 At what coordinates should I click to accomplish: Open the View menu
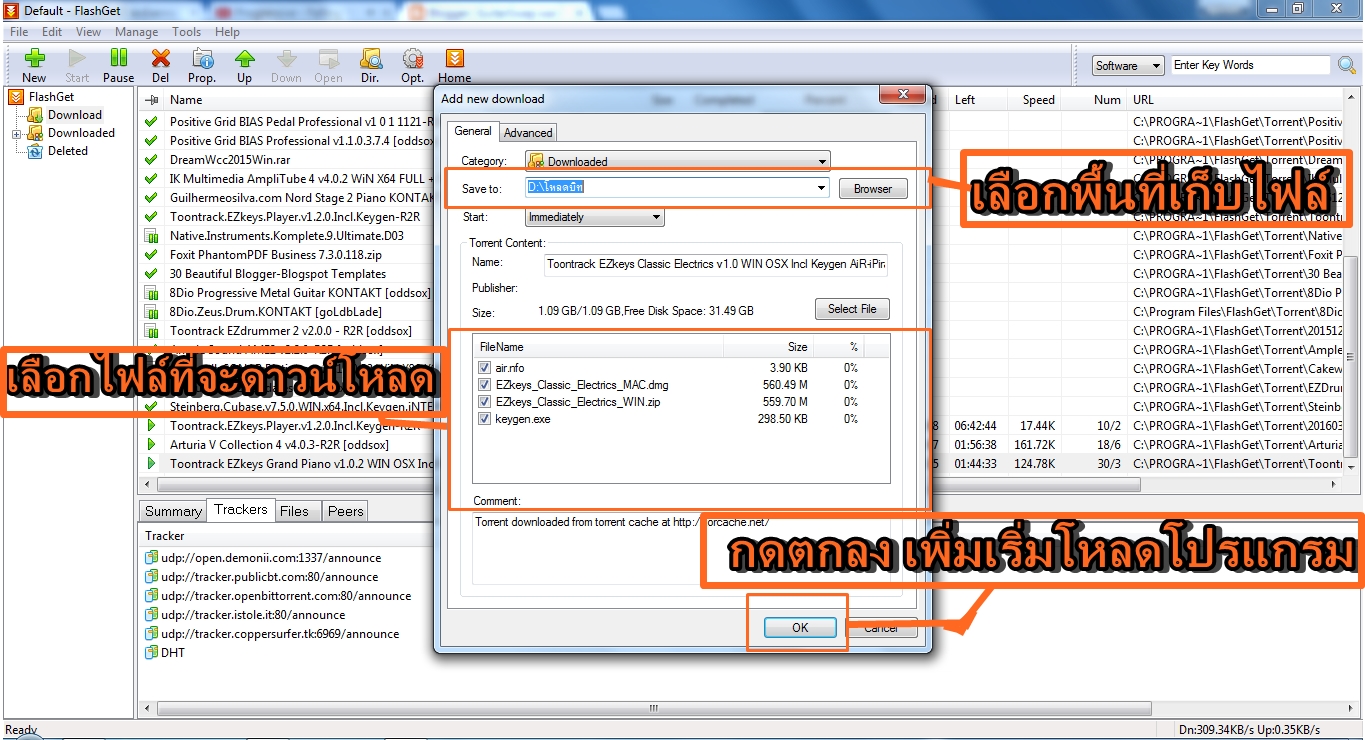coord(88,32)
